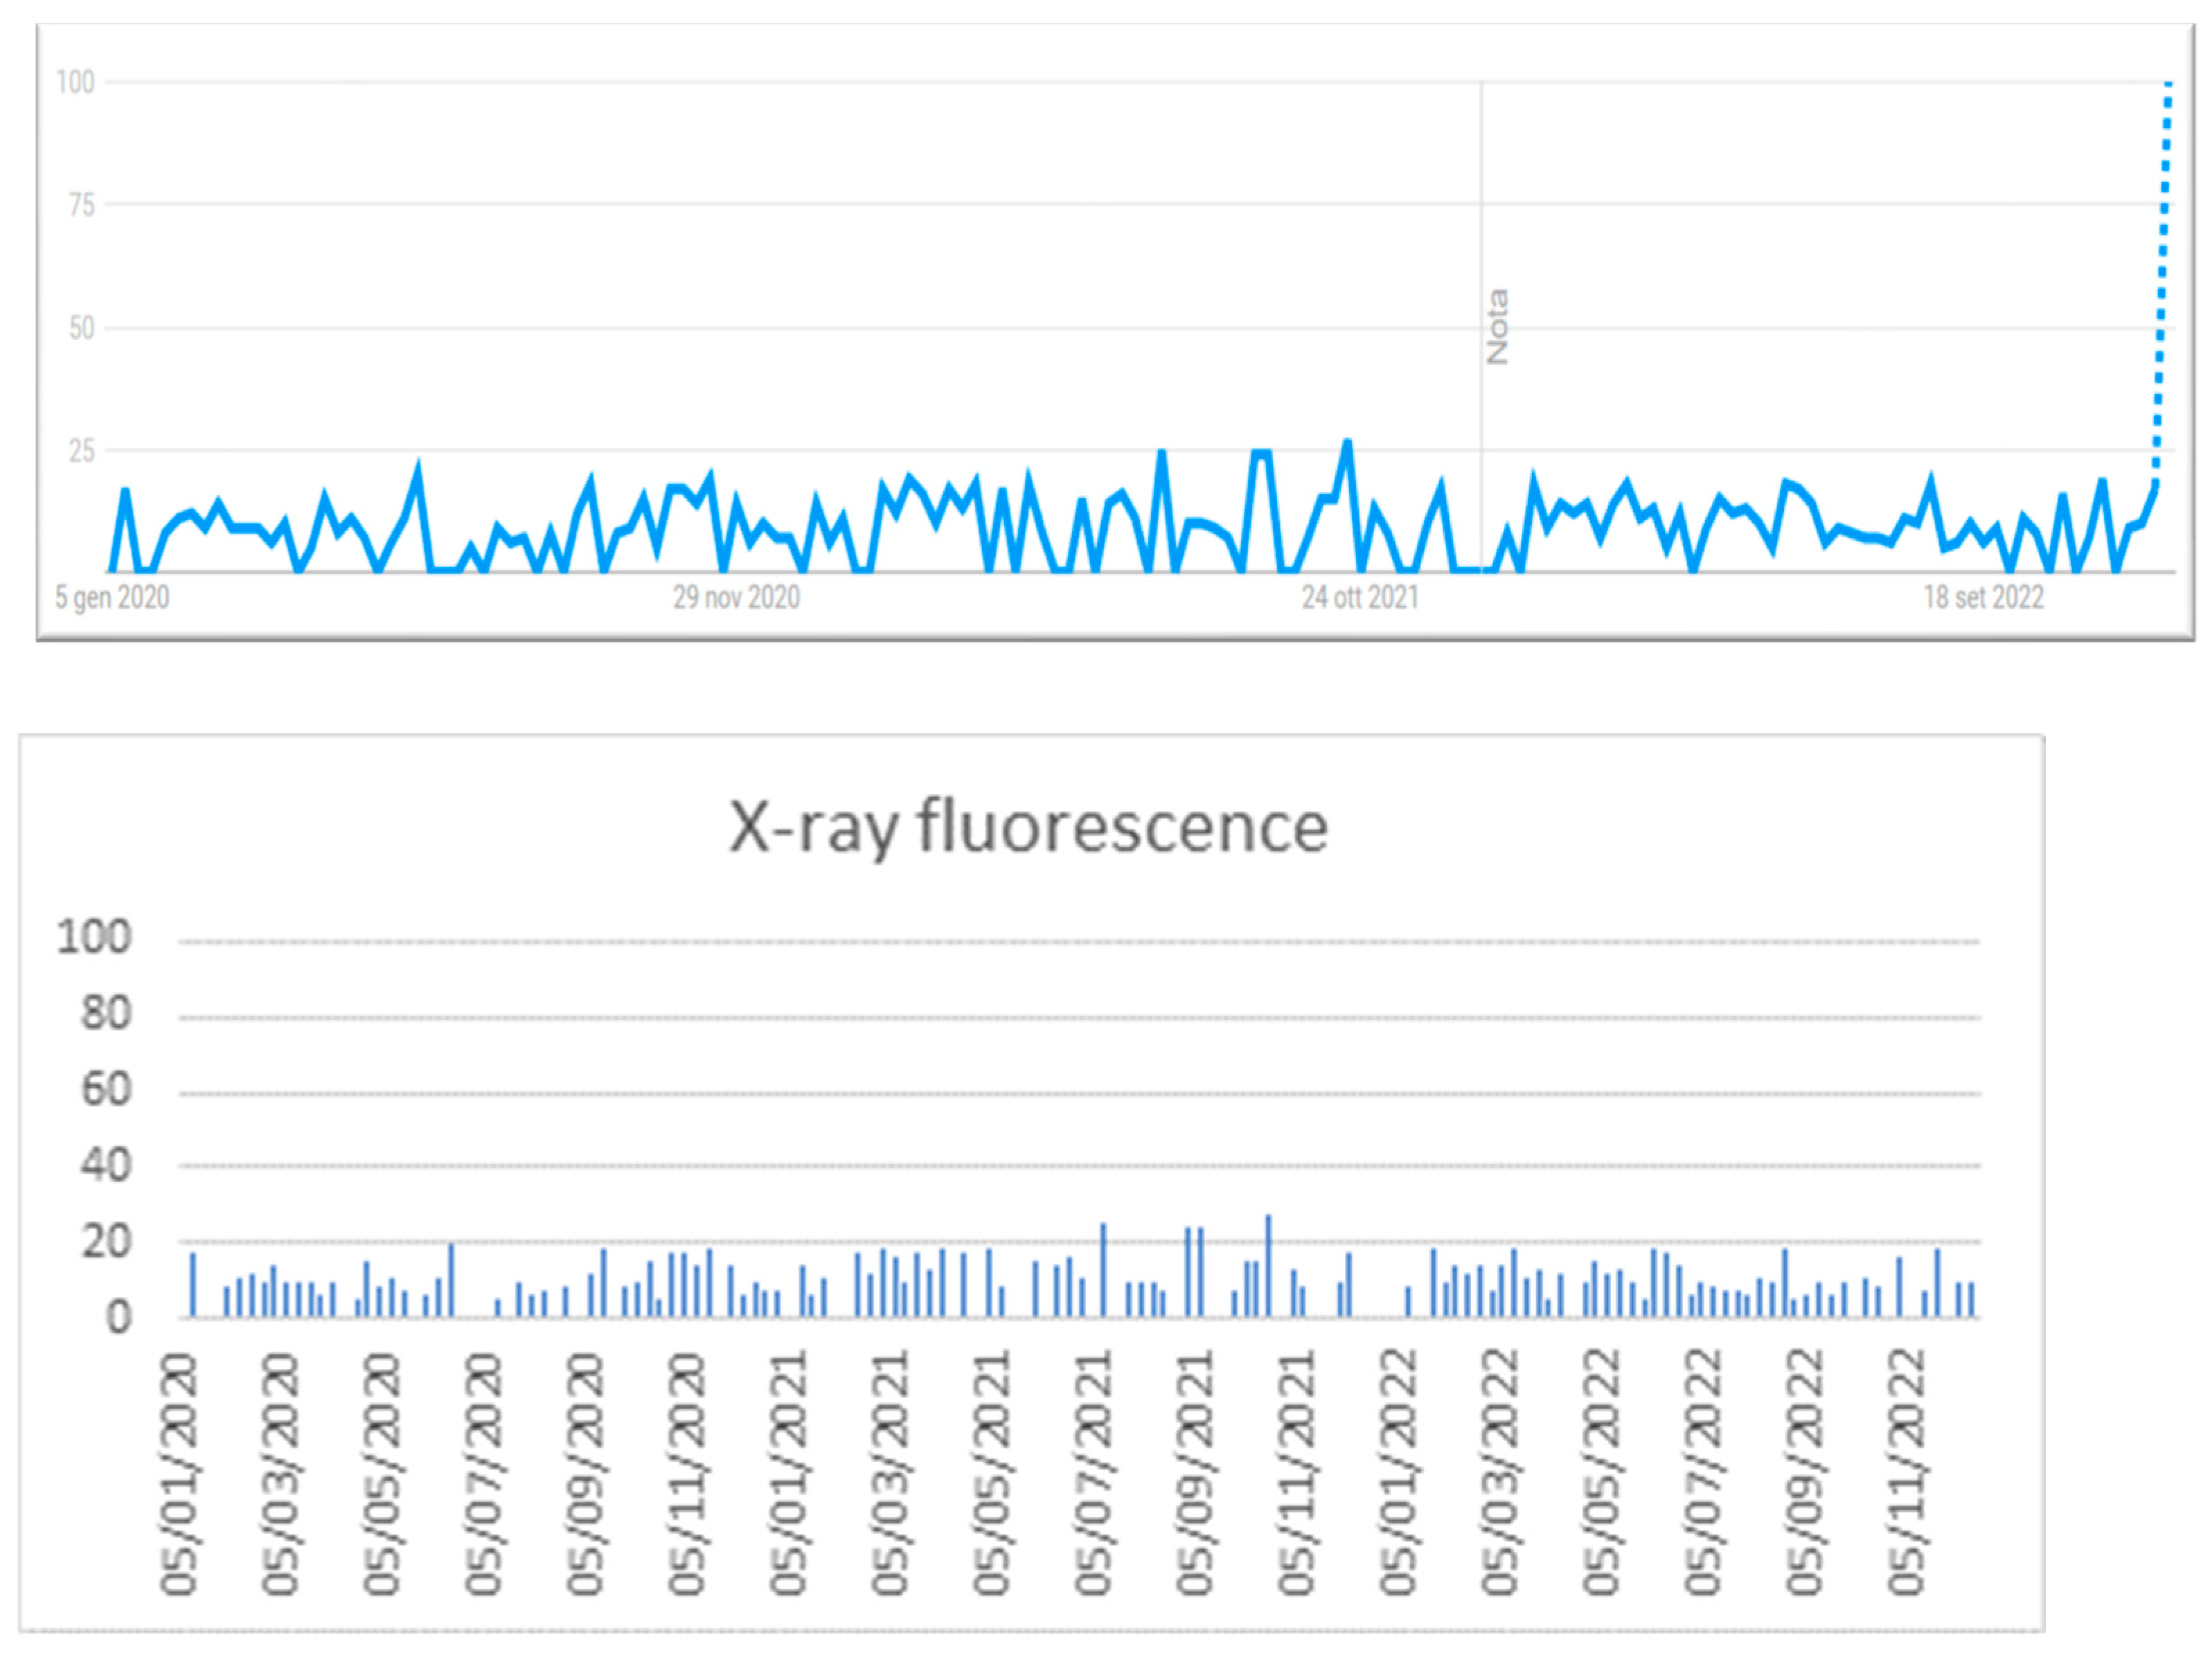Click the '75' y-axis label
2212x1655 pixels.
pos(82,205)
